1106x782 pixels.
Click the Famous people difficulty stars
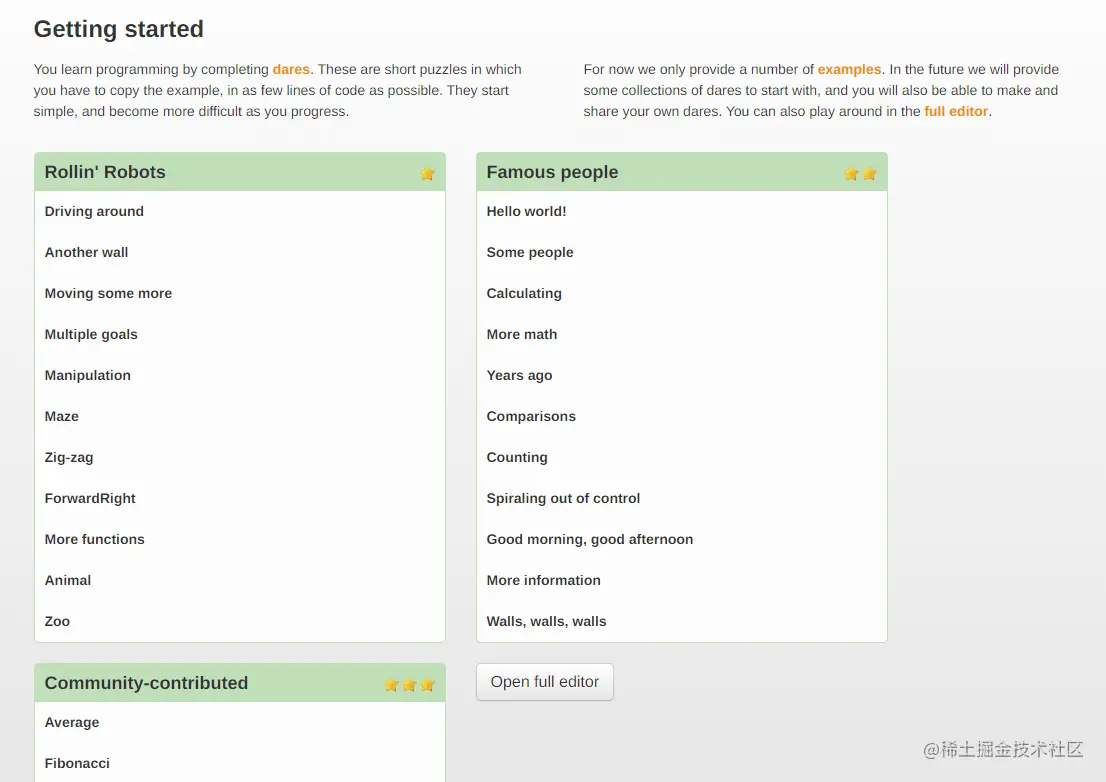(x=860, y=173)
